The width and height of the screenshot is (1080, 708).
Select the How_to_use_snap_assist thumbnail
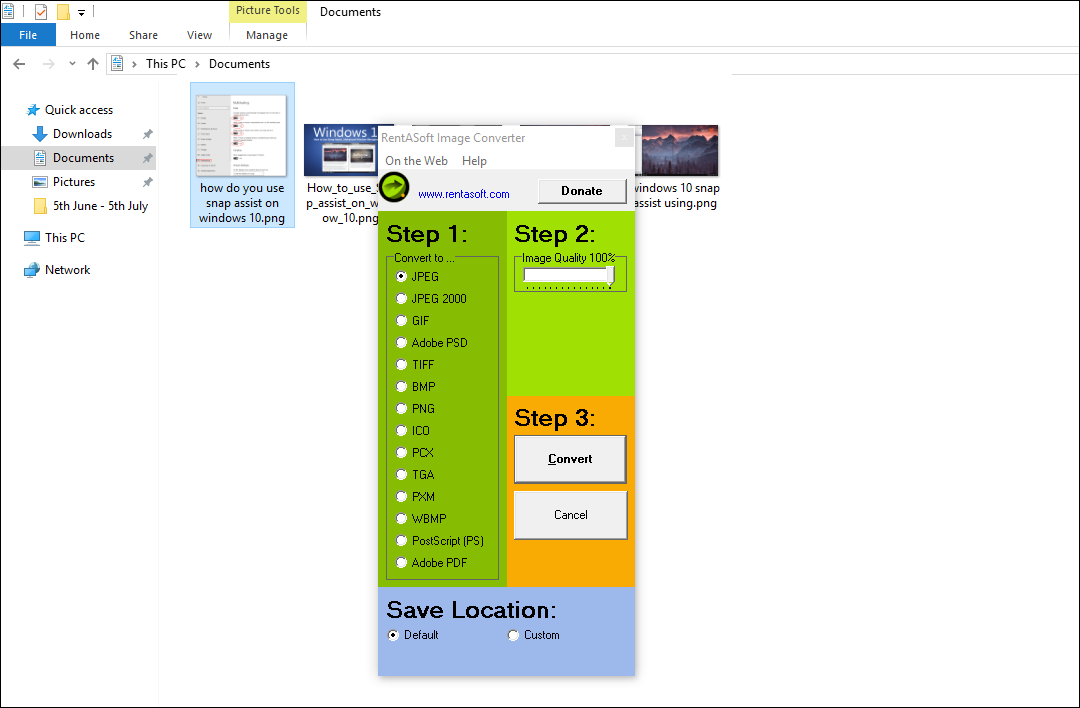click(342, 150)
